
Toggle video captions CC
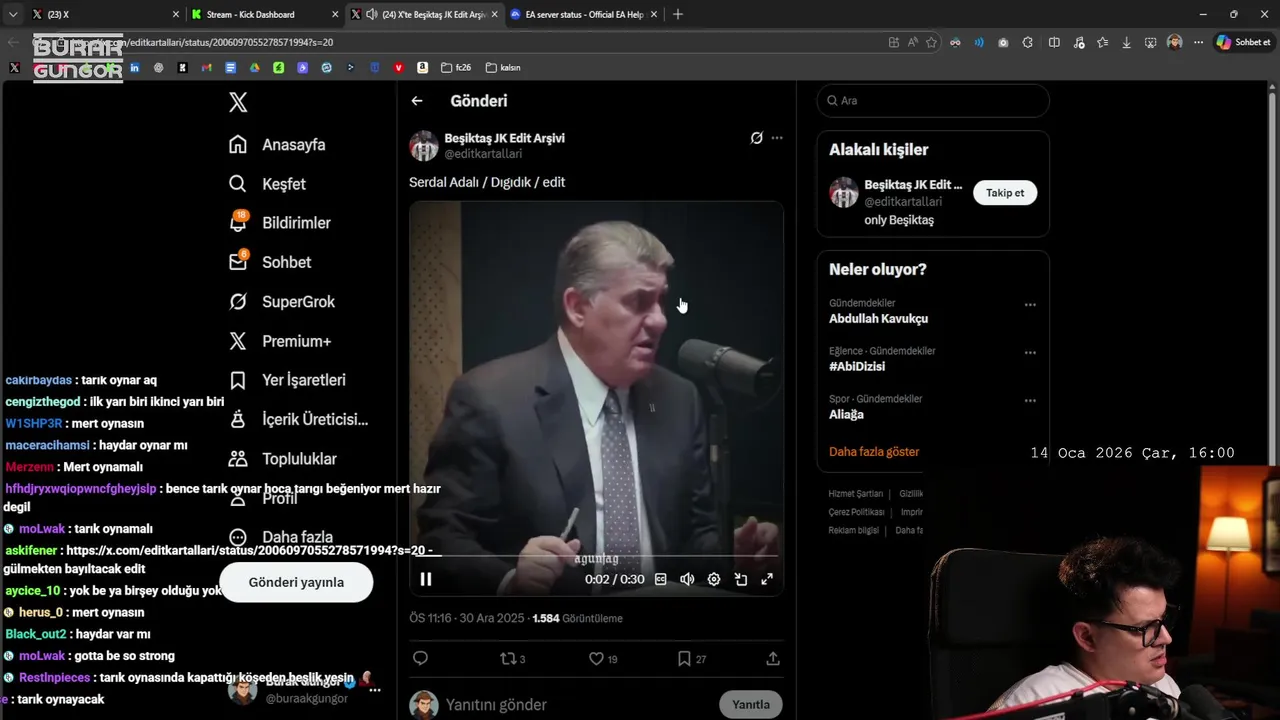pyautogui.click(x=661, y=579)
